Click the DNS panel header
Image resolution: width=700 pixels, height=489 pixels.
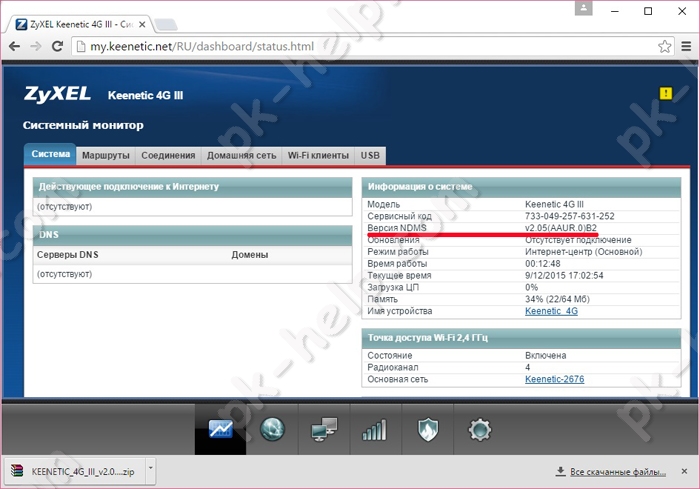[192, 234]
